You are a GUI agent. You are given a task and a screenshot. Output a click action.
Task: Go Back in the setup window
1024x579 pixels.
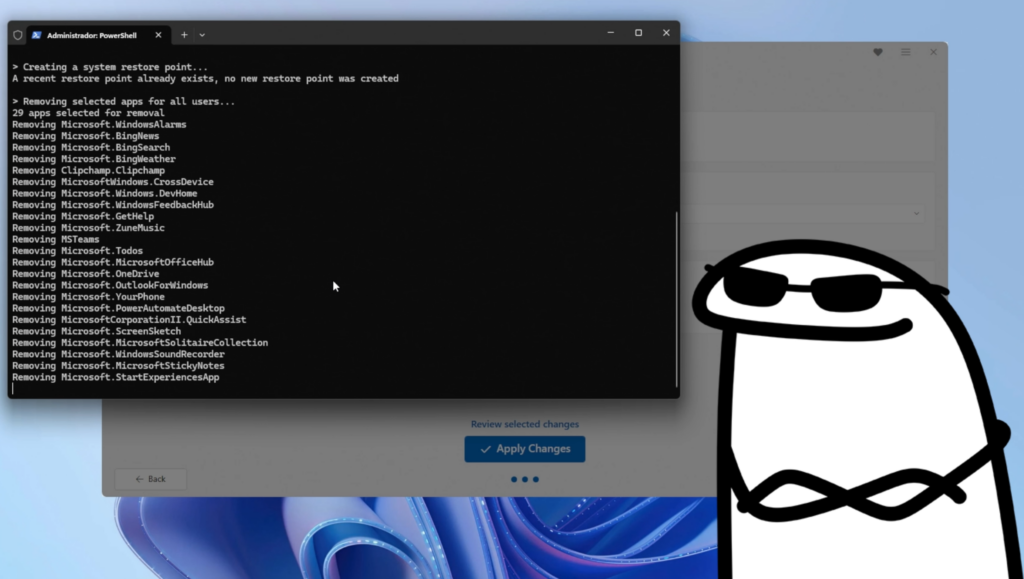(150, 479)
